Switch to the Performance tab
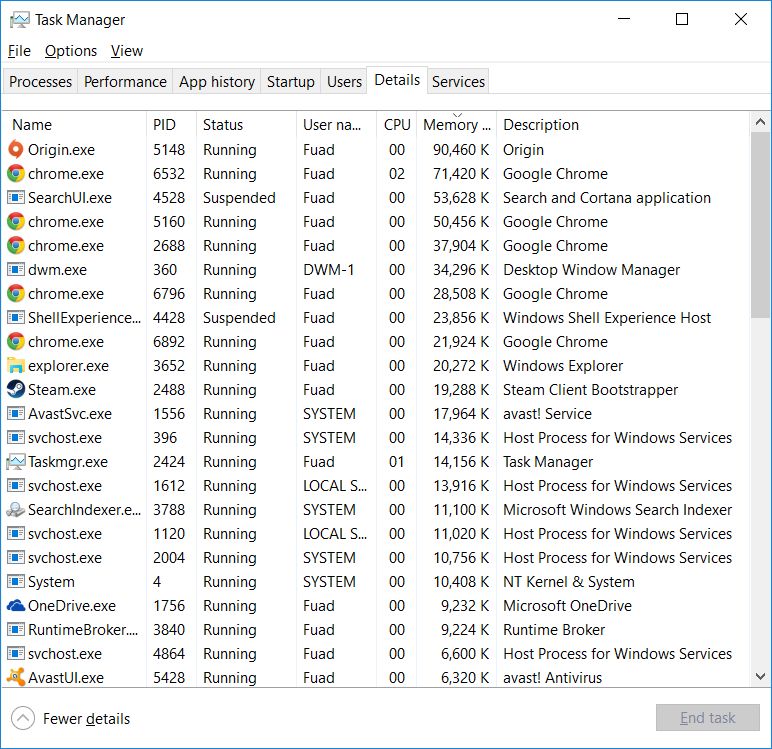This screenshot has width=772, height=749. (x=125, y=82)
